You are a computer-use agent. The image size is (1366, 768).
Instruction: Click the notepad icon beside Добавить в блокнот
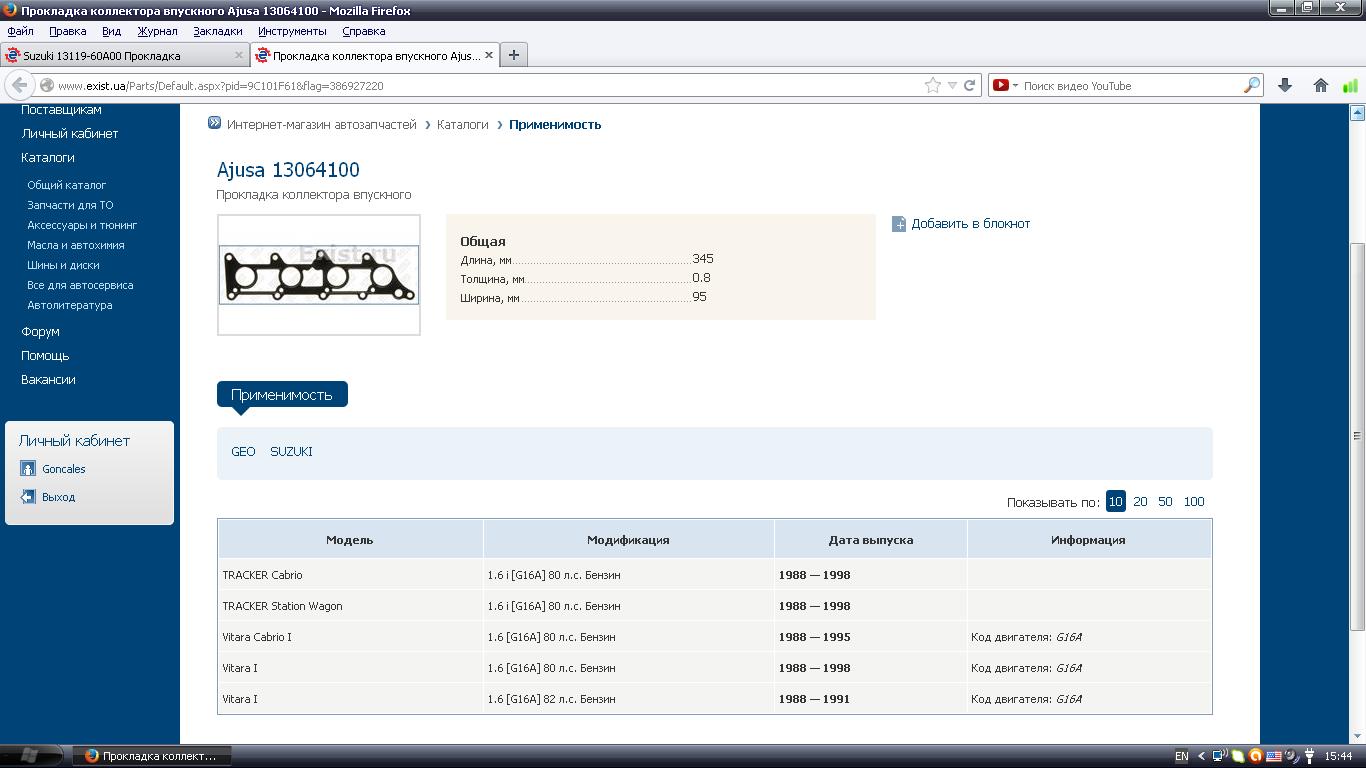pyautogui.click(x=899, y=224)
